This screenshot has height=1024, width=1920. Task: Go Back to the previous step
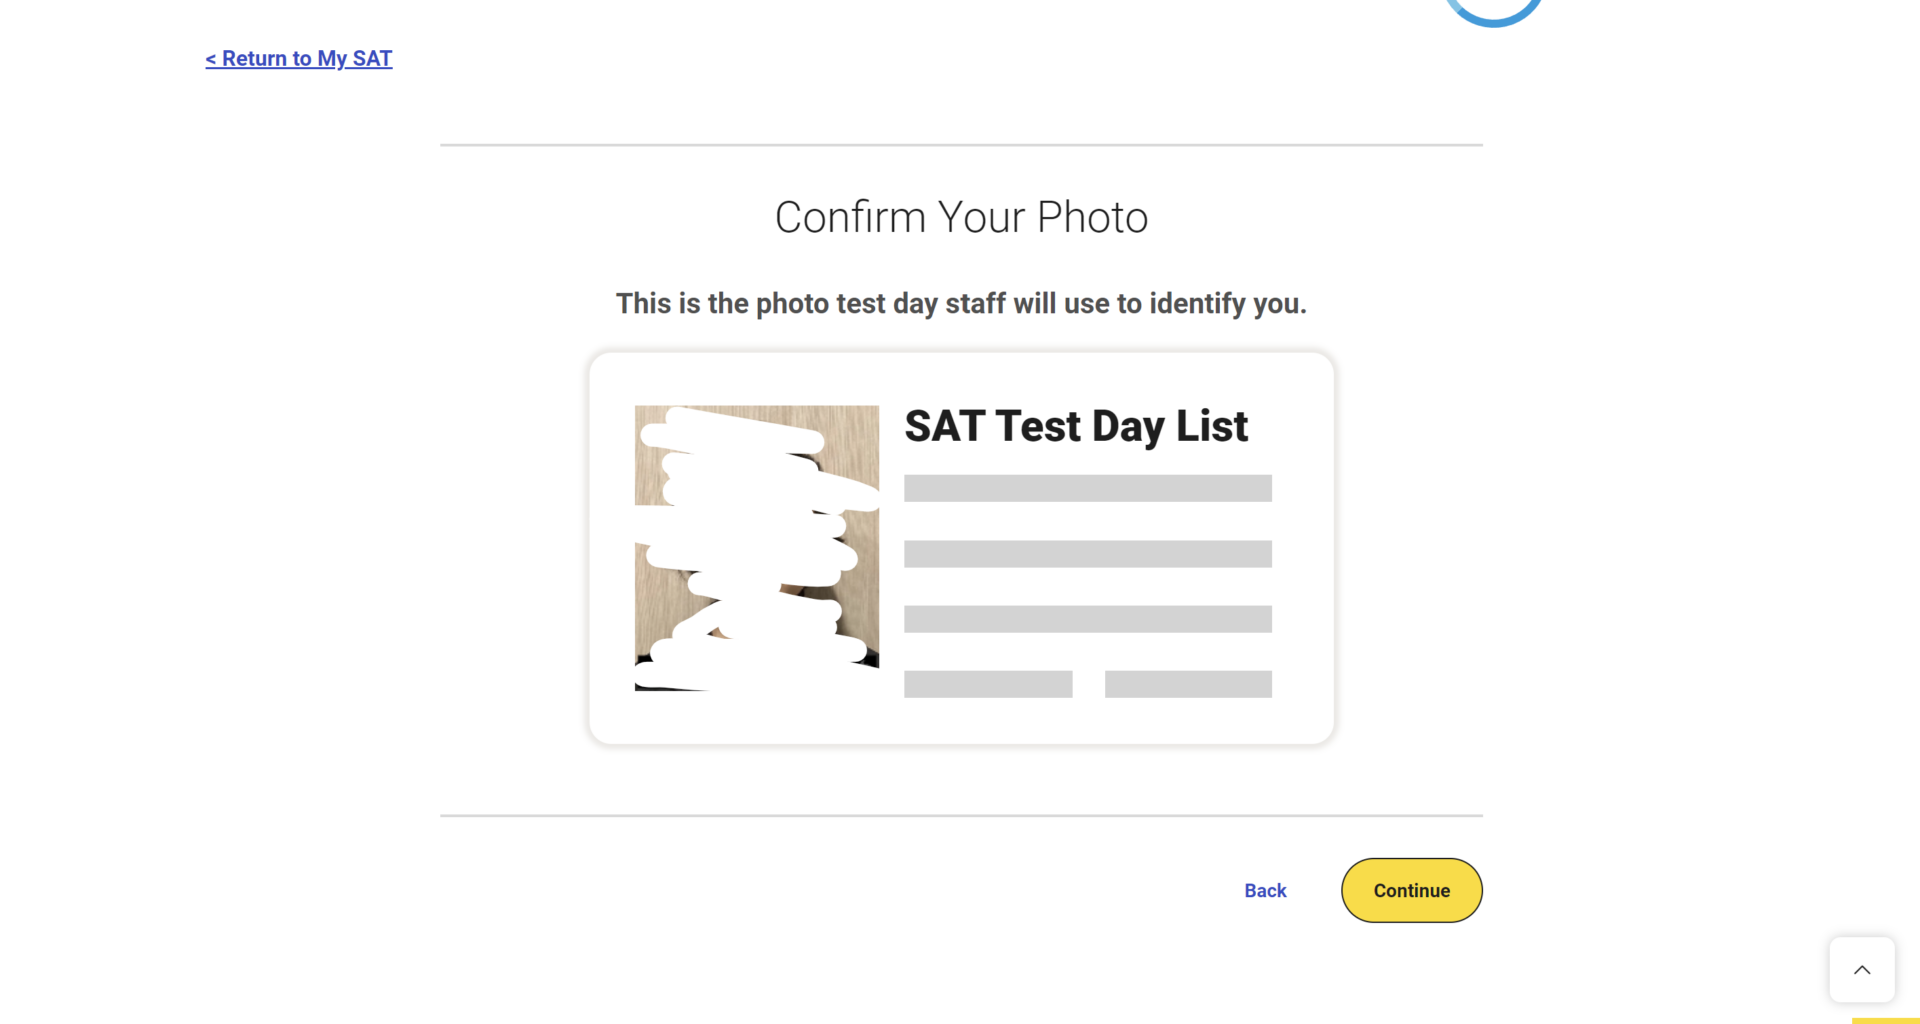click(x=1265, y=890)
